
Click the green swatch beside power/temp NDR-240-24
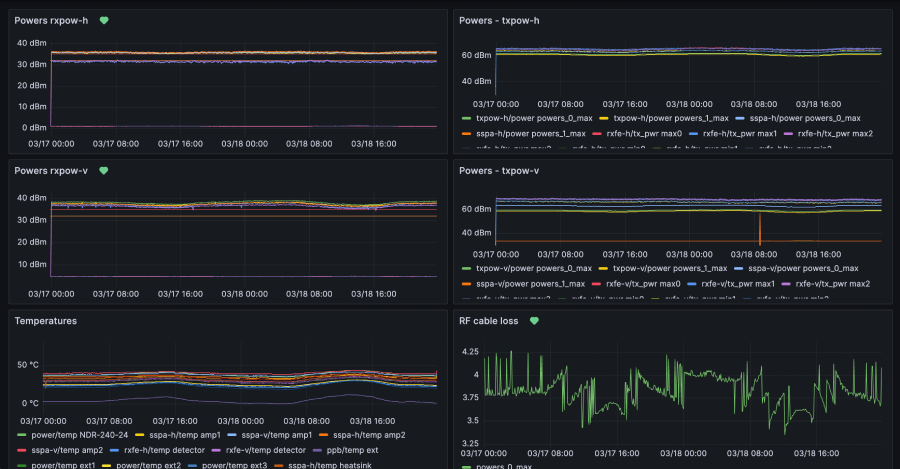(22, 435)
